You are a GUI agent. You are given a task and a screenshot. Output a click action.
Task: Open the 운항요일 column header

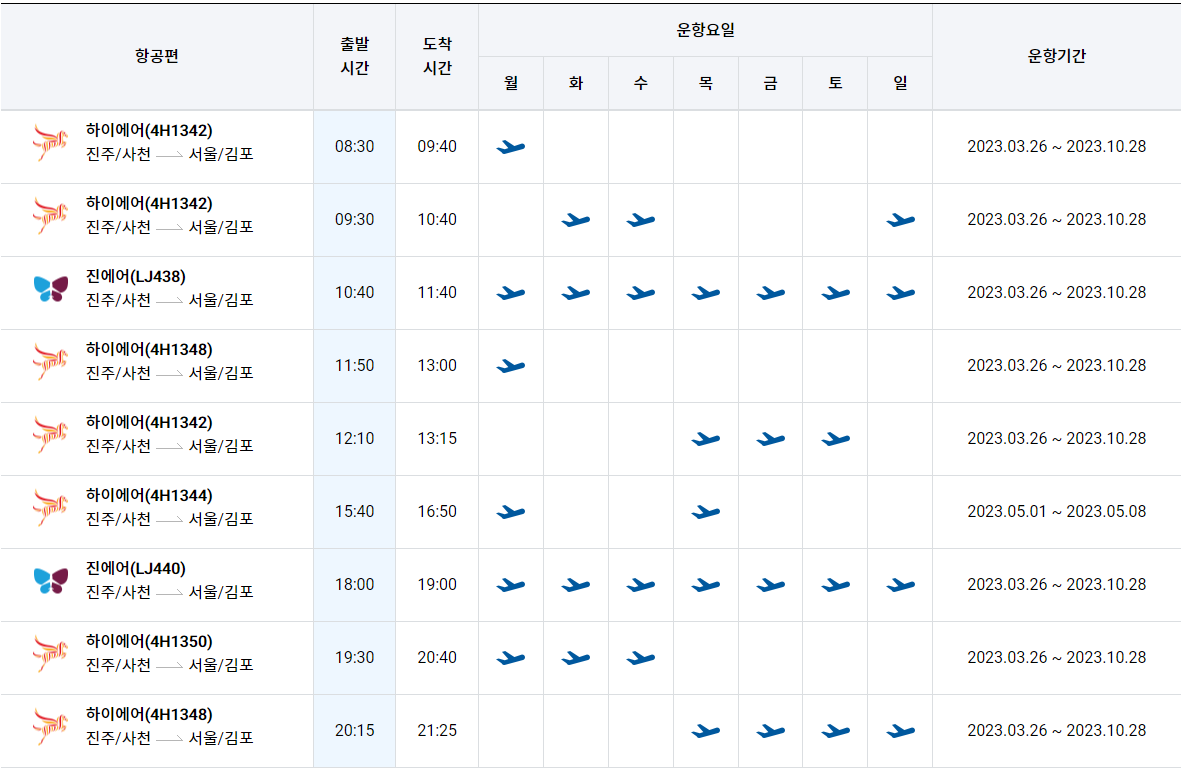click(705, 30)
